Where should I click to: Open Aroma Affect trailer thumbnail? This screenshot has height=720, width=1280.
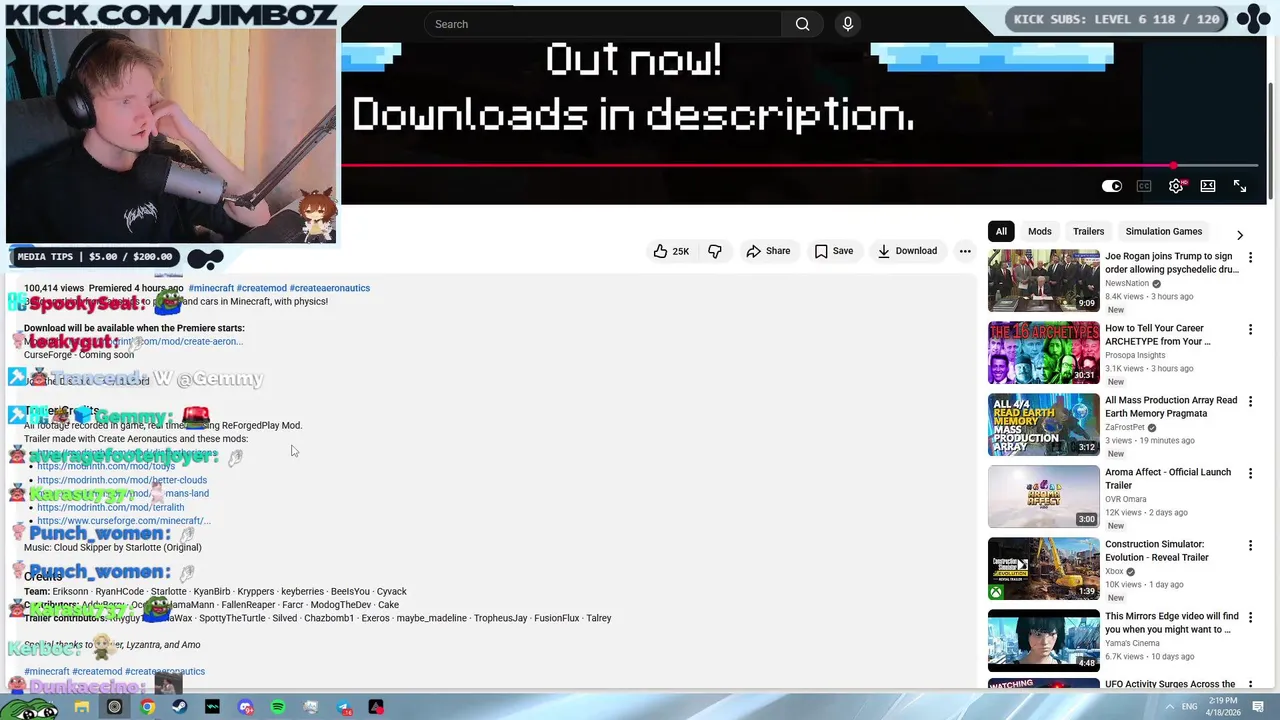coord(1043,496)
